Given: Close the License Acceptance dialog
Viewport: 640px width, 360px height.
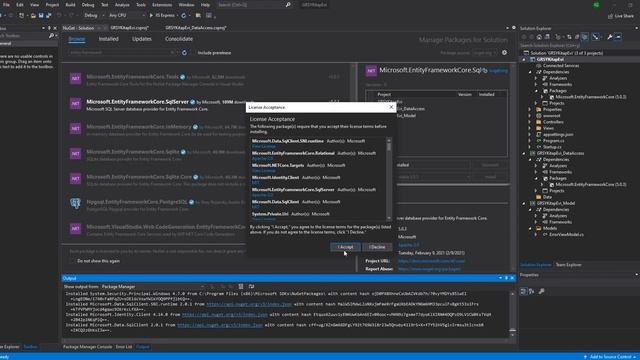Looking at the screenshot, I should point(391,107).
